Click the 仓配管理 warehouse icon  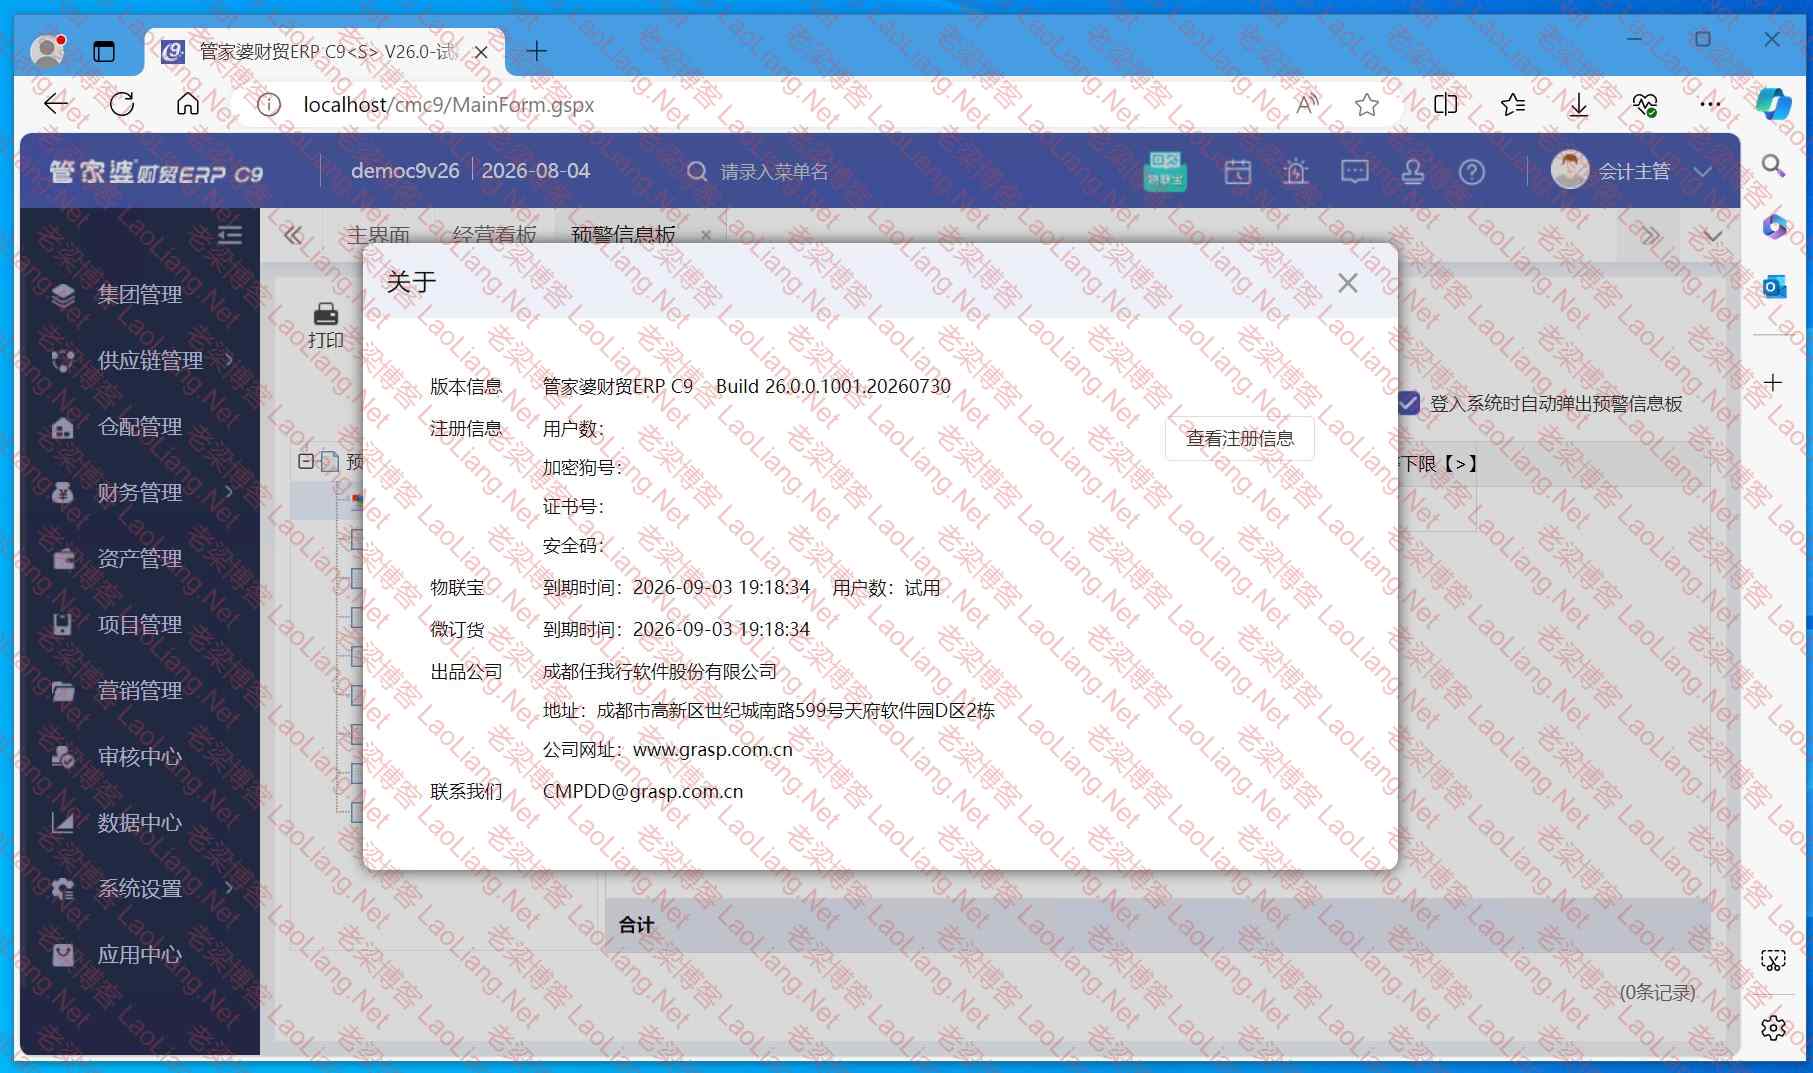(63, 427)
